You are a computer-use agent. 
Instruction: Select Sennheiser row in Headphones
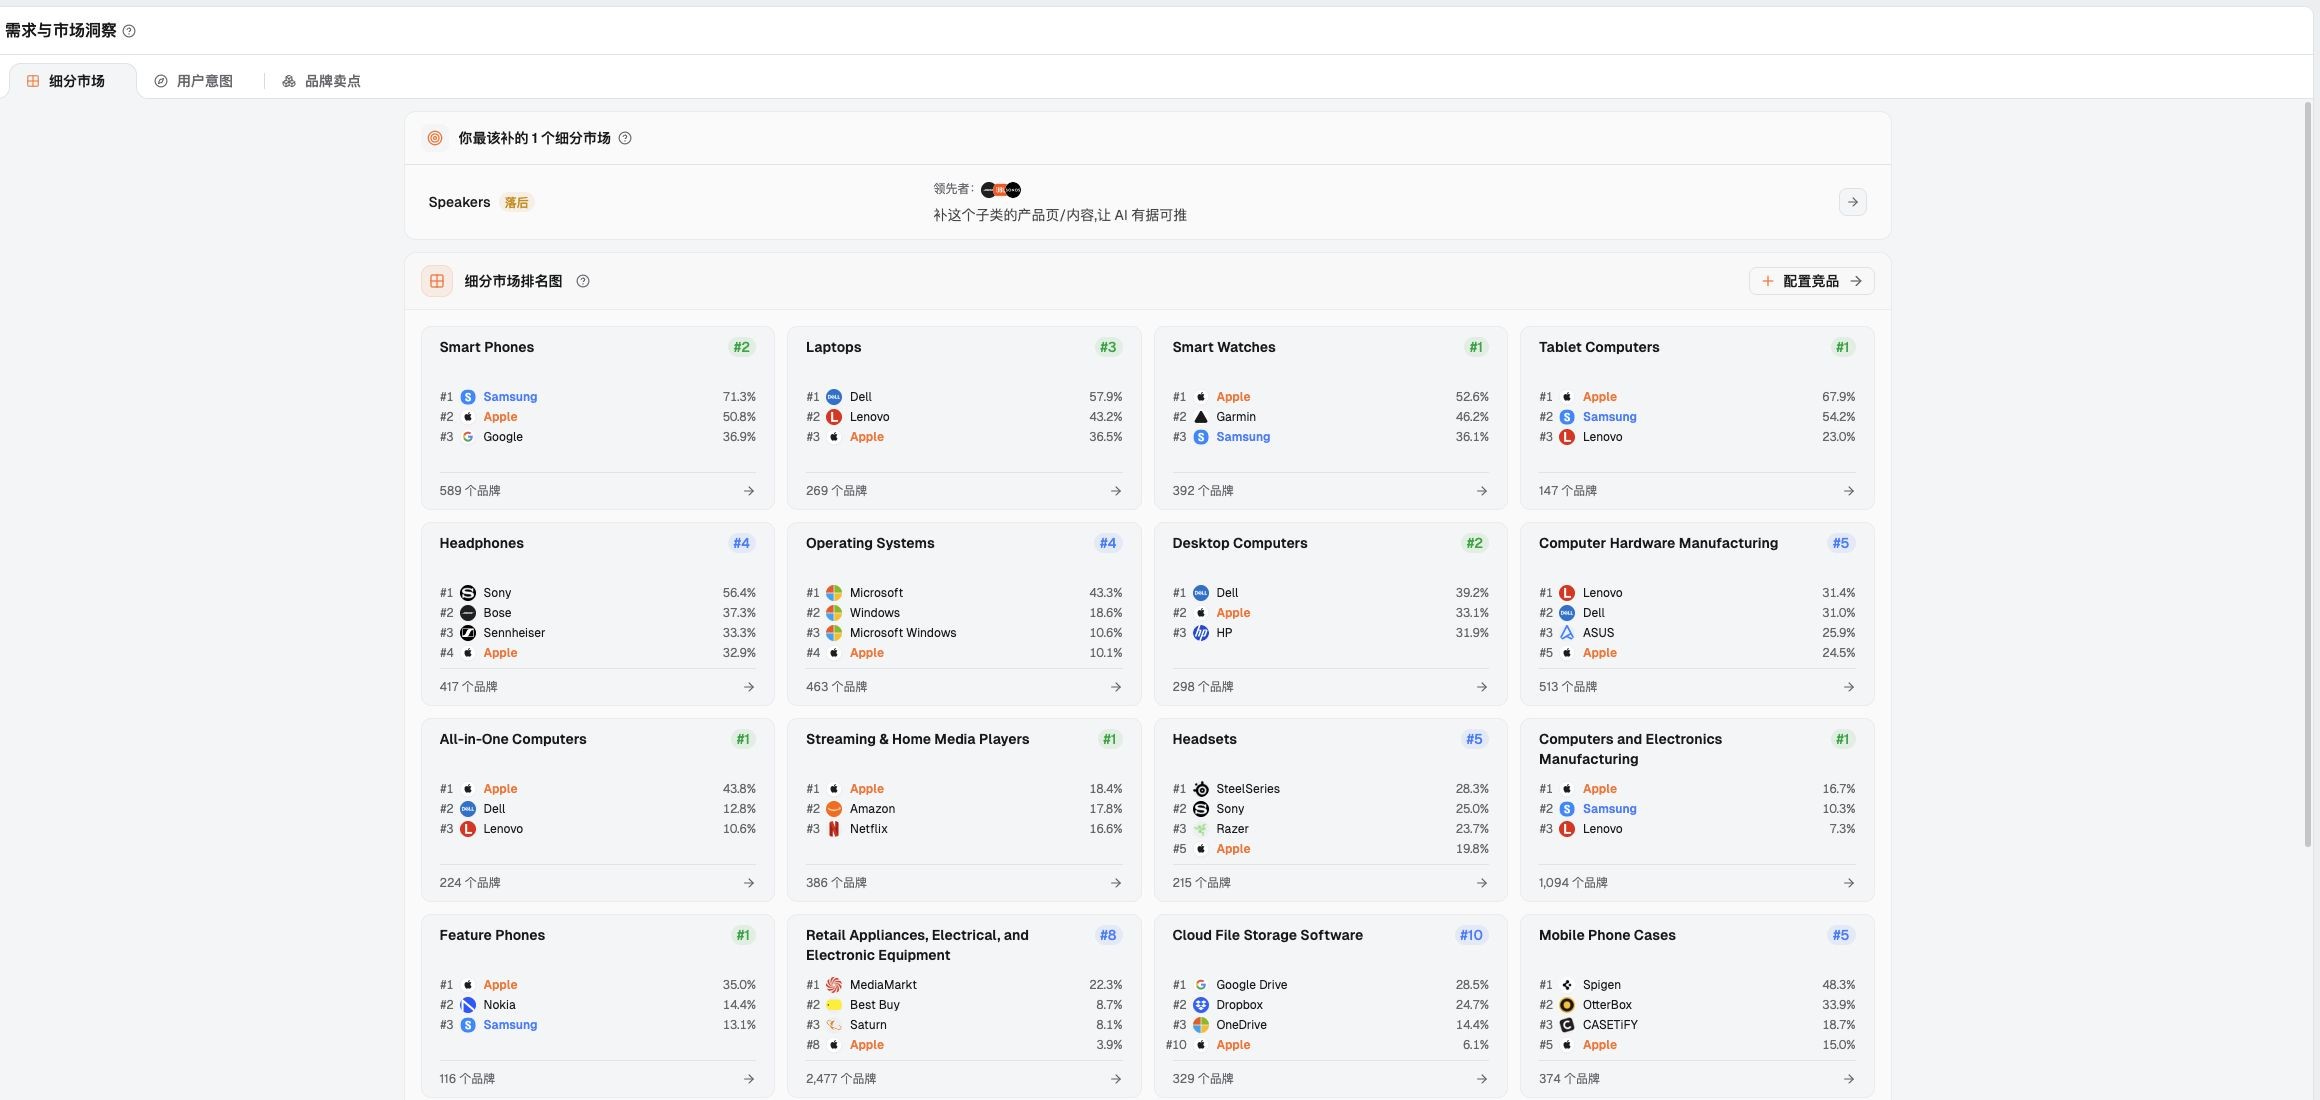tap(597, 633)
